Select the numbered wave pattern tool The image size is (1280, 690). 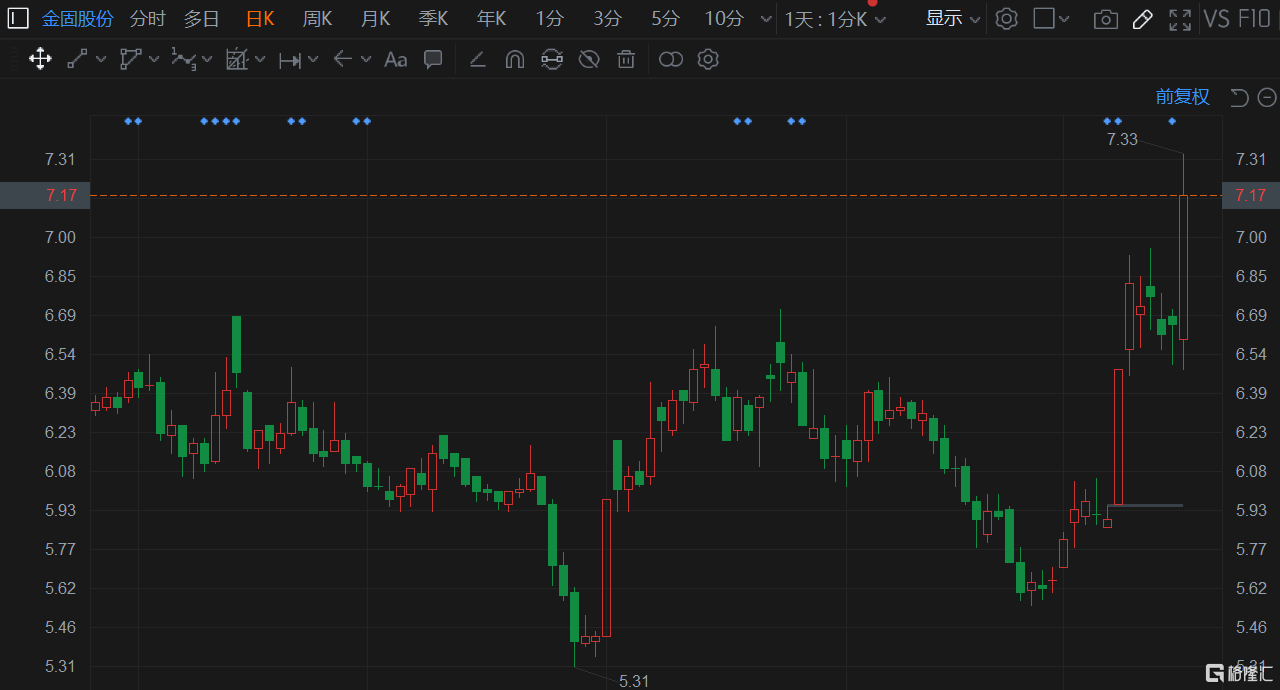tap(184, 59)
